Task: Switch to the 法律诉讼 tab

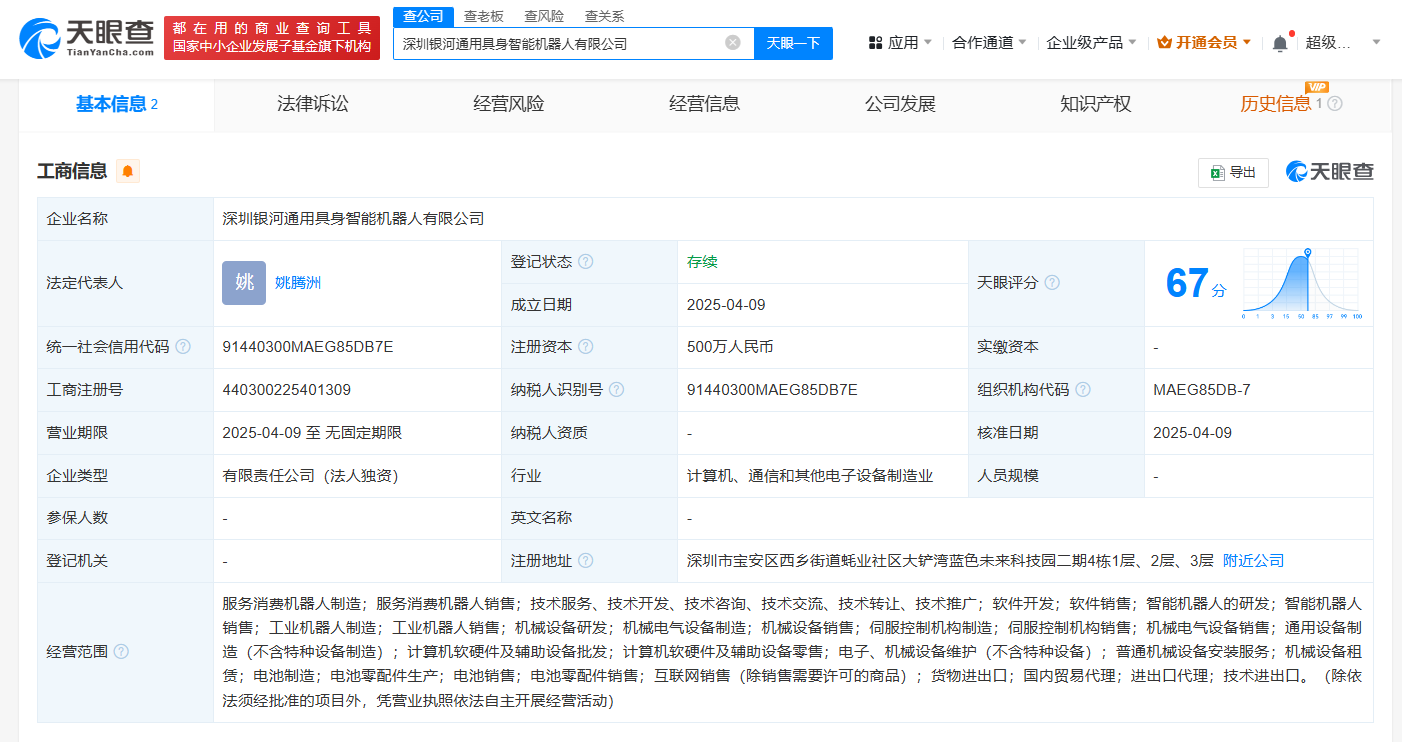Action: [x=312, y=104]
